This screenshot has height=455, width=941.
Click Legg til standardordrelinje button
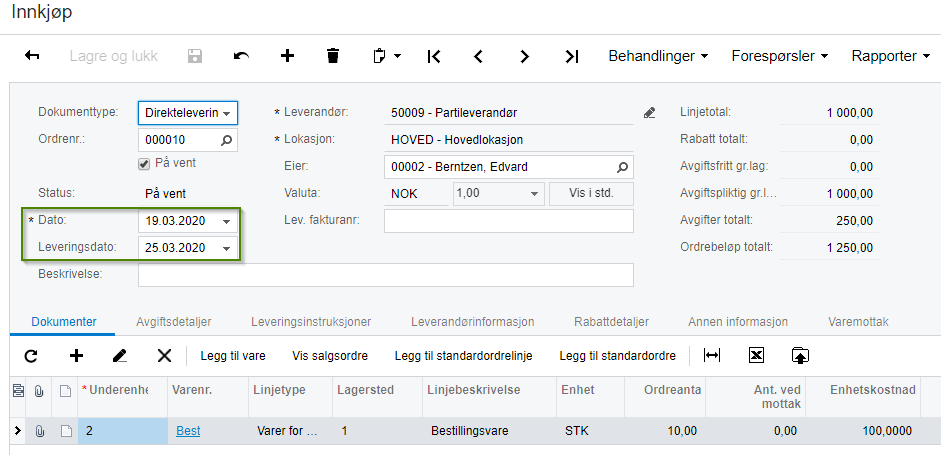pos(463,356)
